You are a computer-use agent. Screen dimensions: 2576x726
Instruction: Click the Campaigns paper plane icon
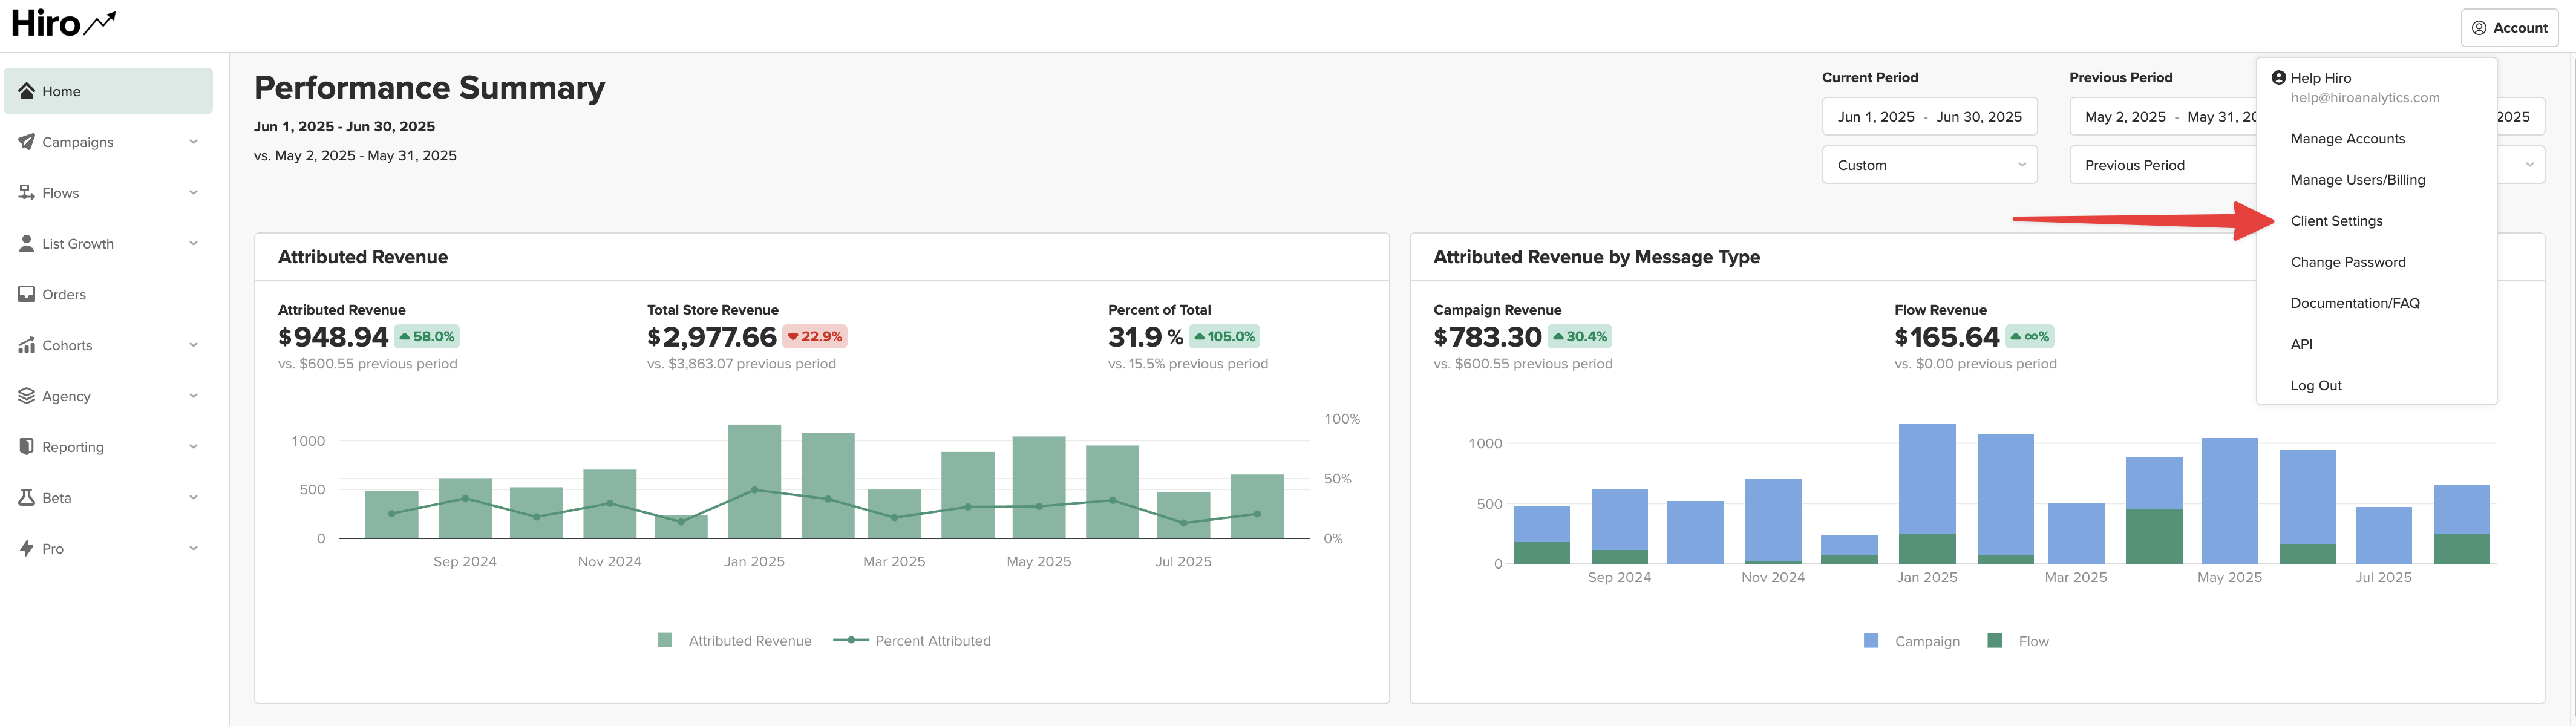pos(27,142)
